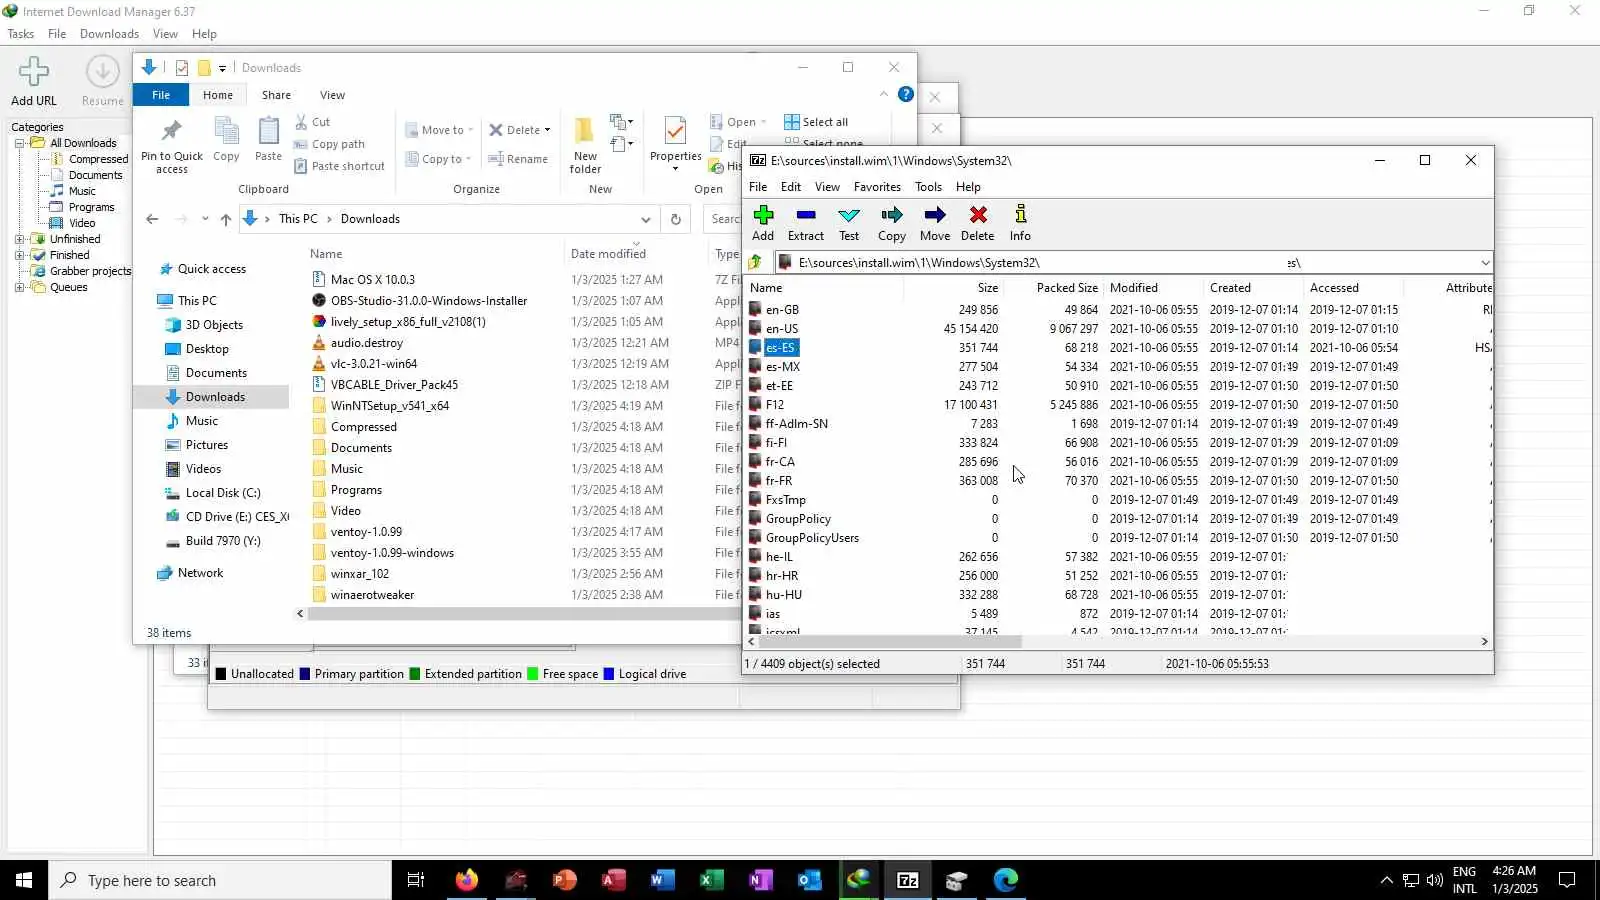Switch to Explorer's View ribbon tab

[332, 95]
